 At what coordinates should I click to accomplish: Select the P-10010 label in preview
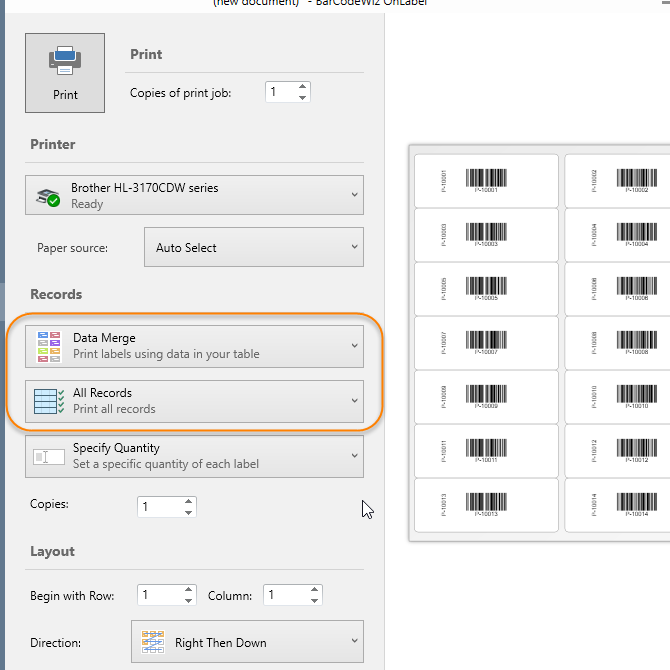coord(618,397)
